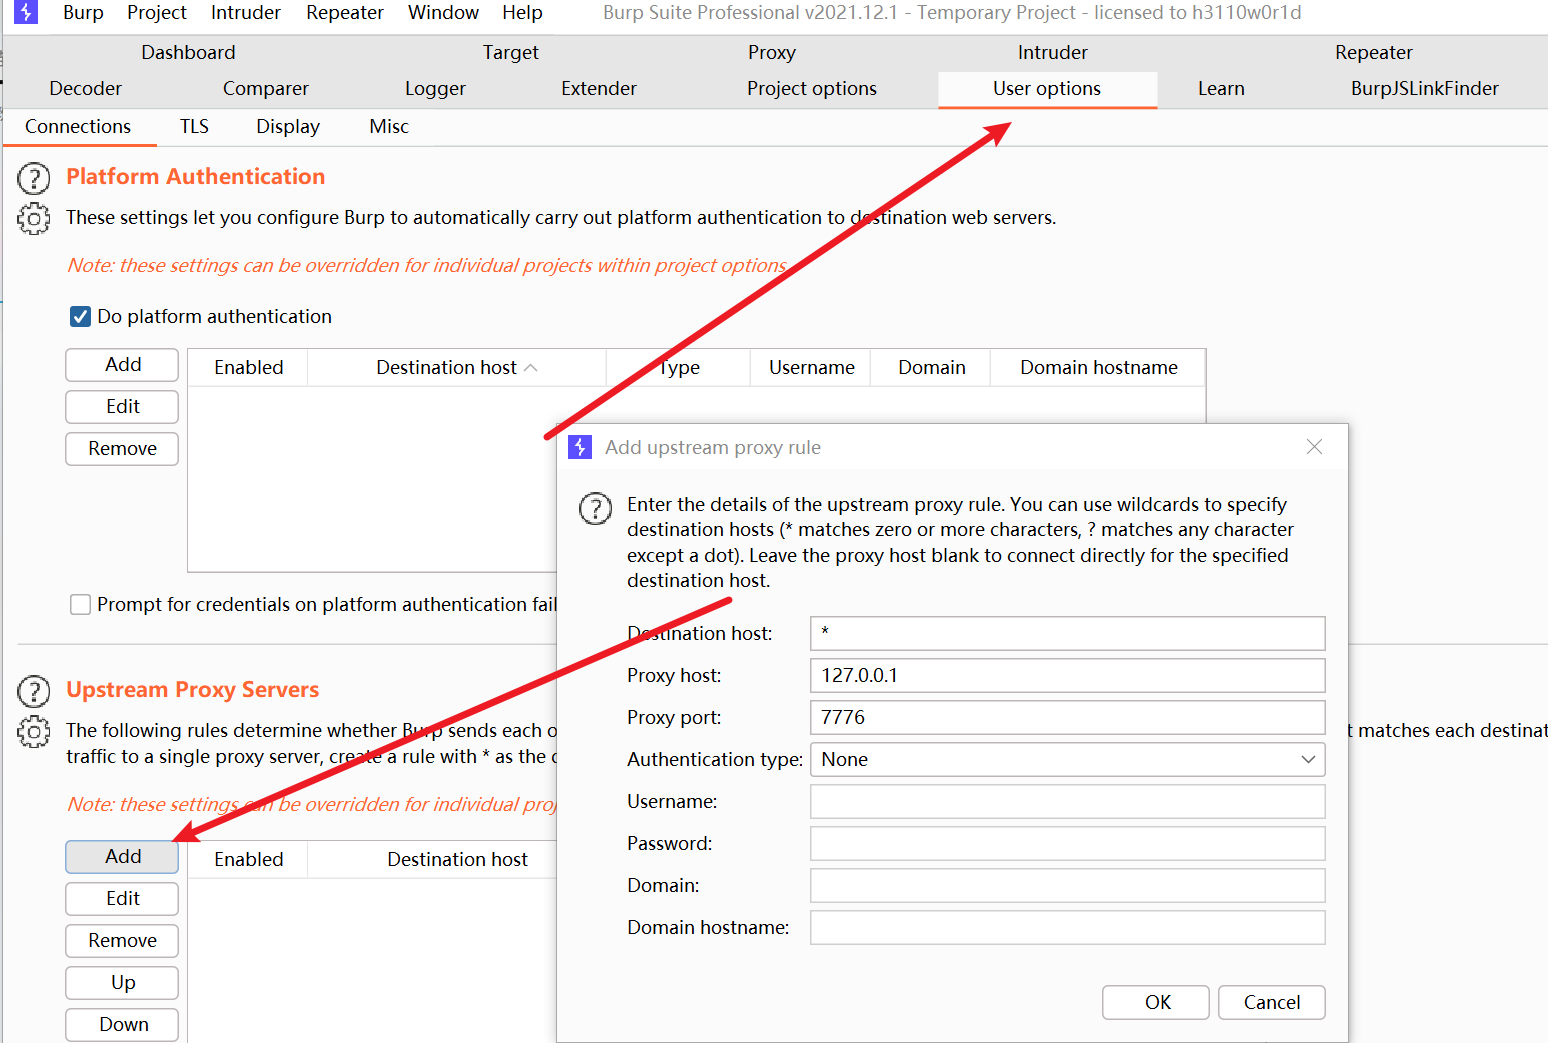The image size is (1548, 1043).
Task: Switch to Comparer tab
Action: tap(266, 88)
